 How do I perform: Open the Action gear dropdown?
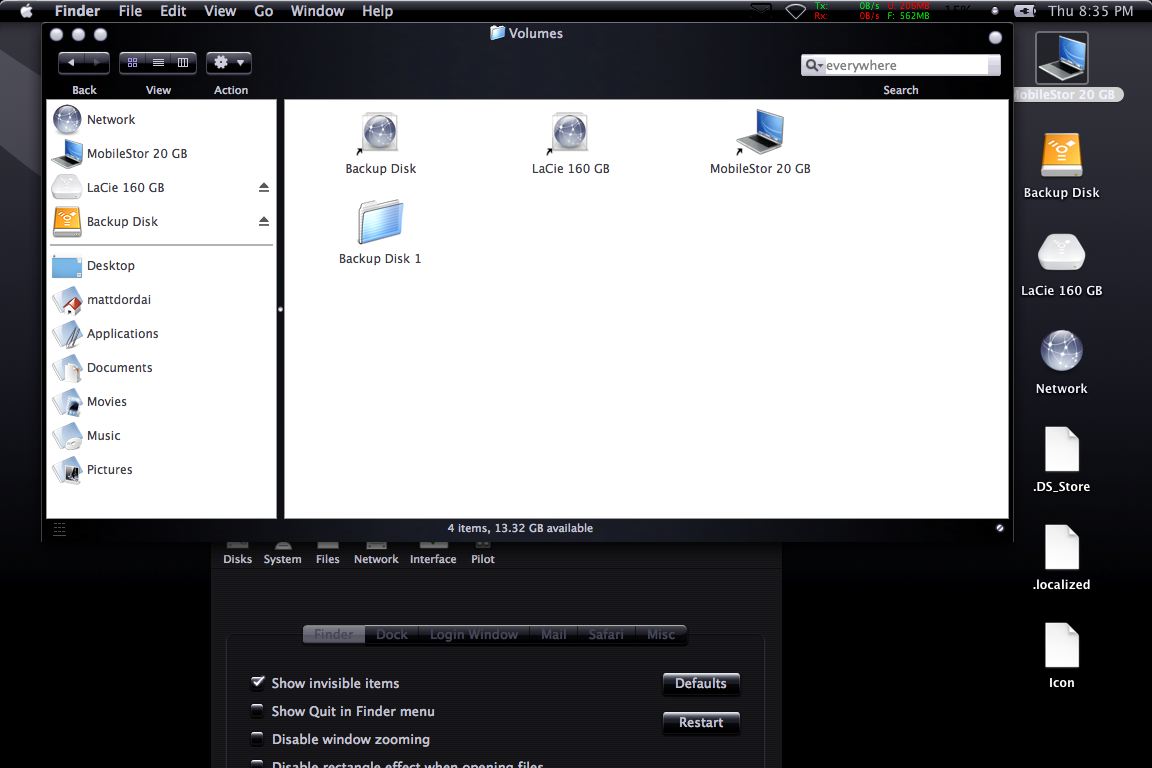click(x=228, y=63)
